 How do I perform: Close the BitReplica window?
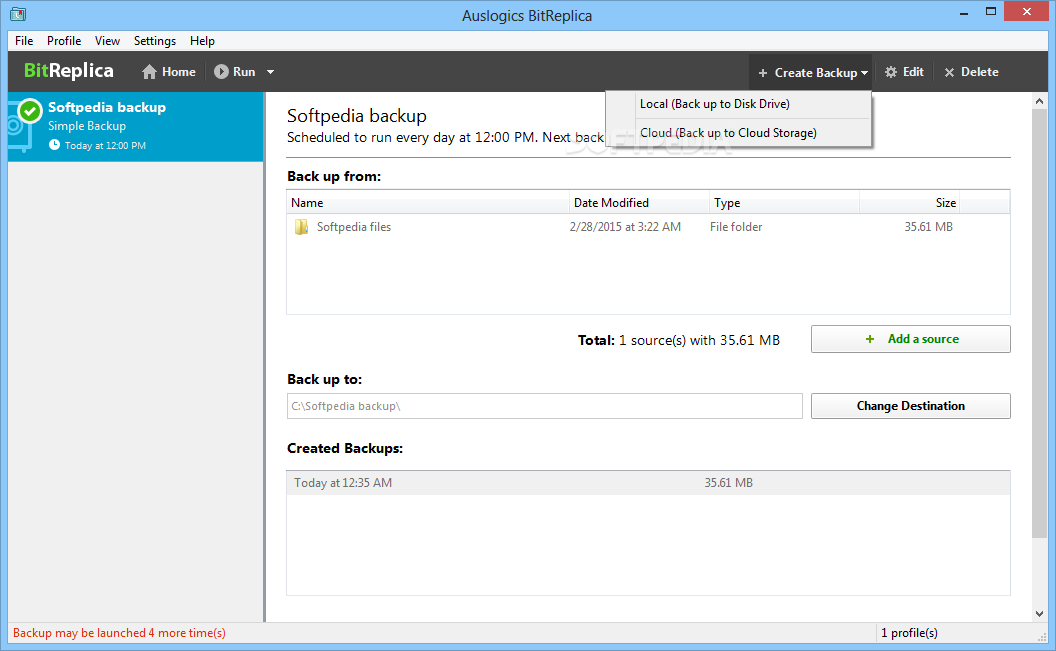pyautogui.click(x=1026, y=11)
